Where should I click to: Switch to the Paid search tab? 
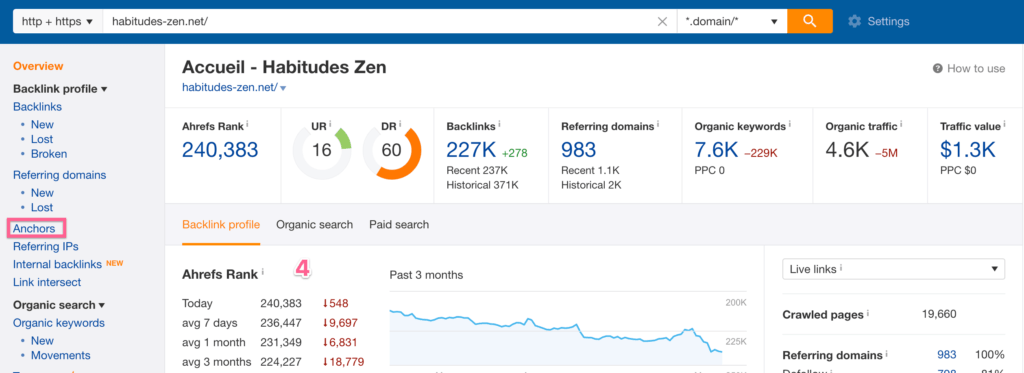[399, 225]
